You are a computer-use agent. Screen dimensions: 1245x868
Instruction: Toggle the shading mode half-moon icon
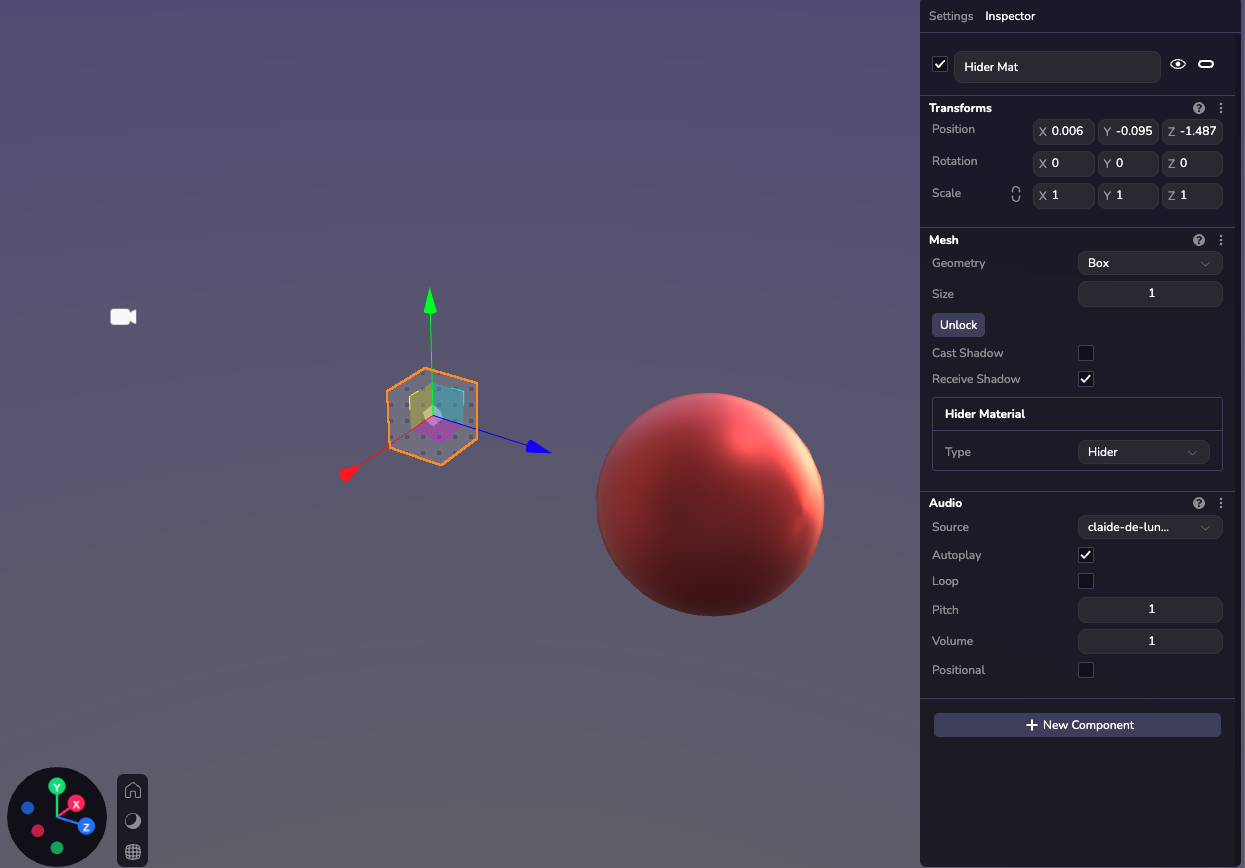(133, 821)
